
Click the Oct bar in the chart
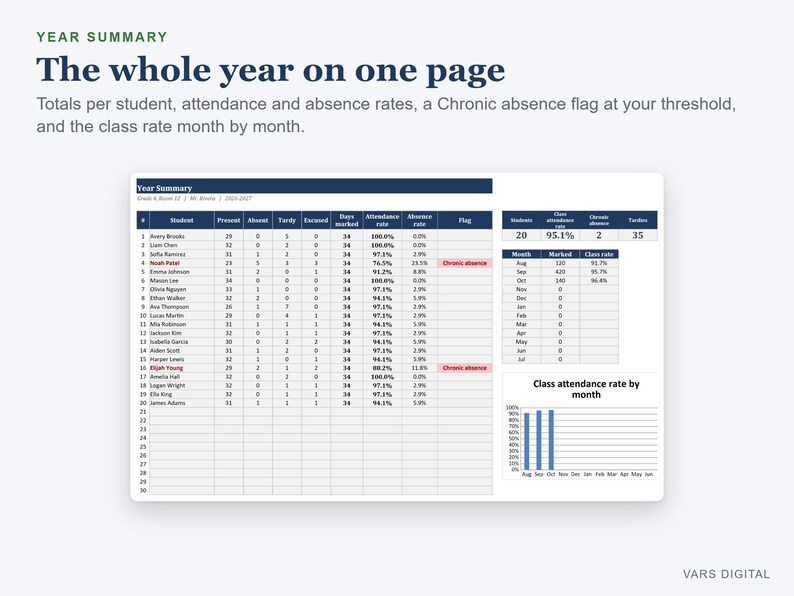551,440
